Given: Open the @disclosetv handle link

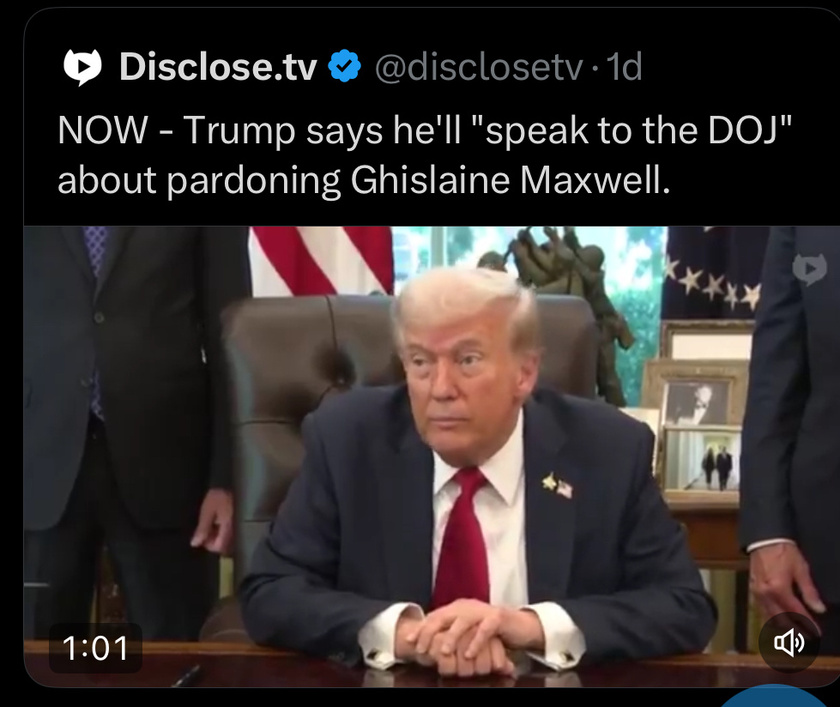Looking at the screenshot, I should coord(478,67).
